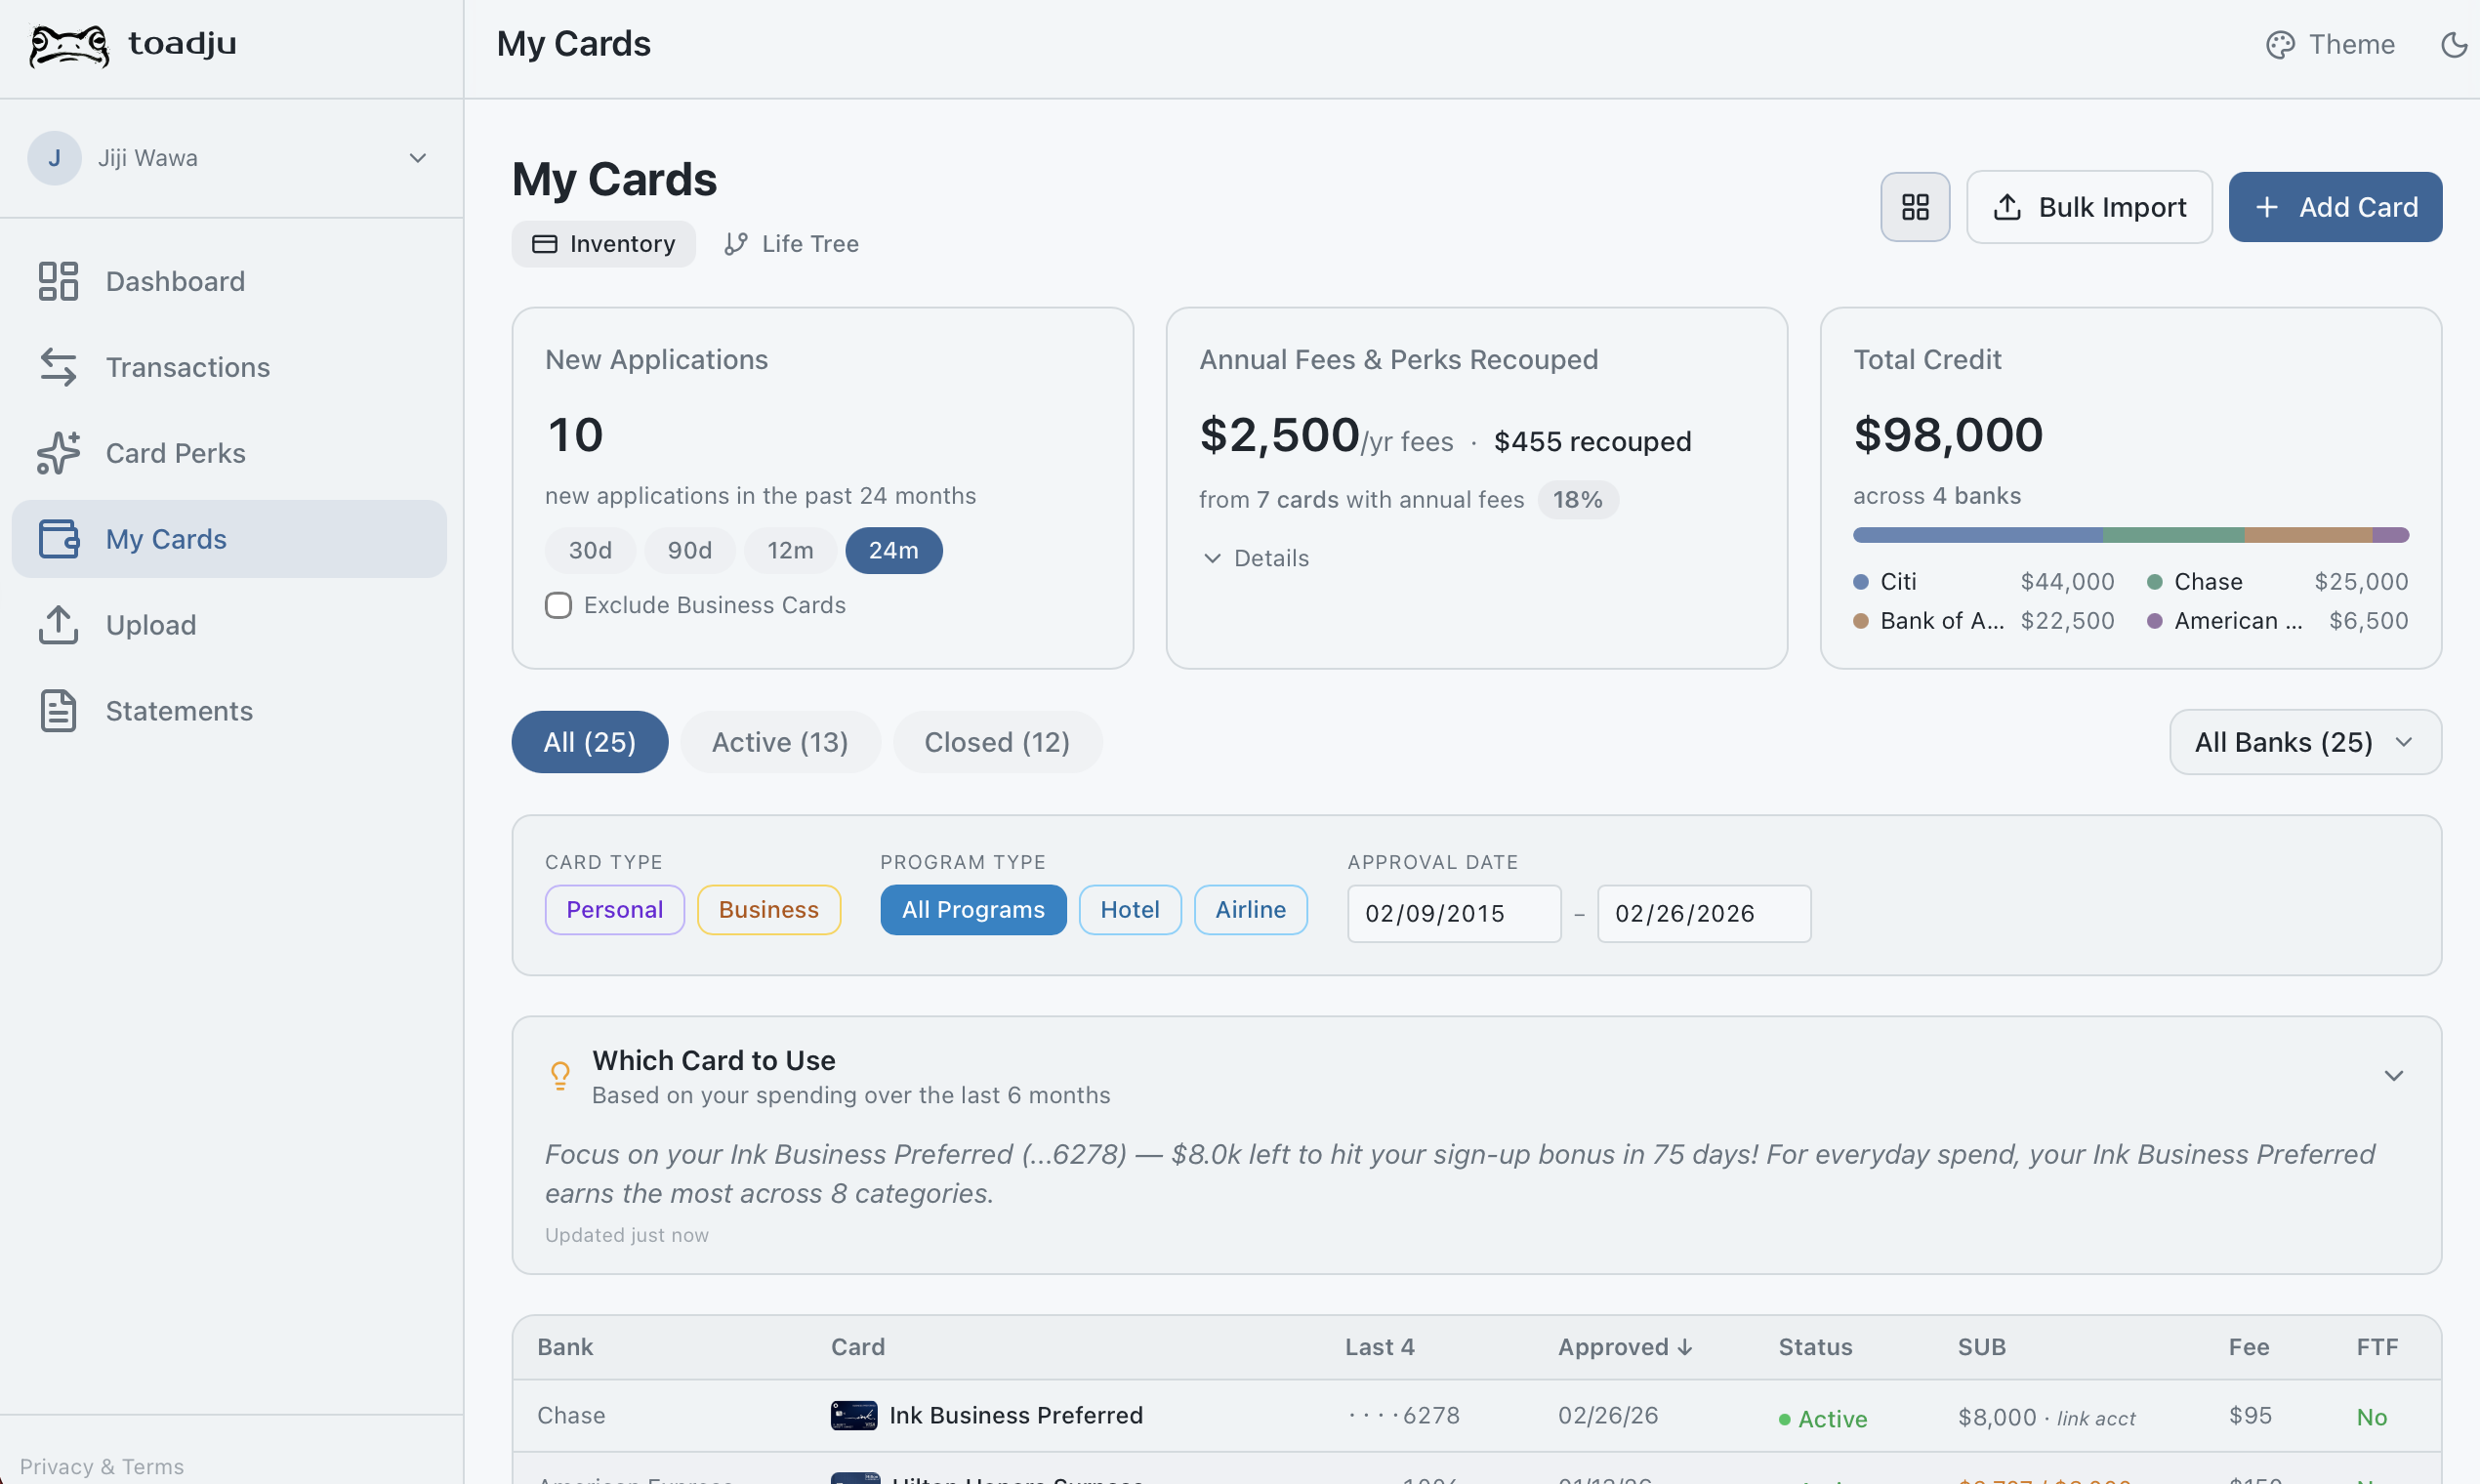
Task: Open Card Perks sparkle icon
Action: 58,453
